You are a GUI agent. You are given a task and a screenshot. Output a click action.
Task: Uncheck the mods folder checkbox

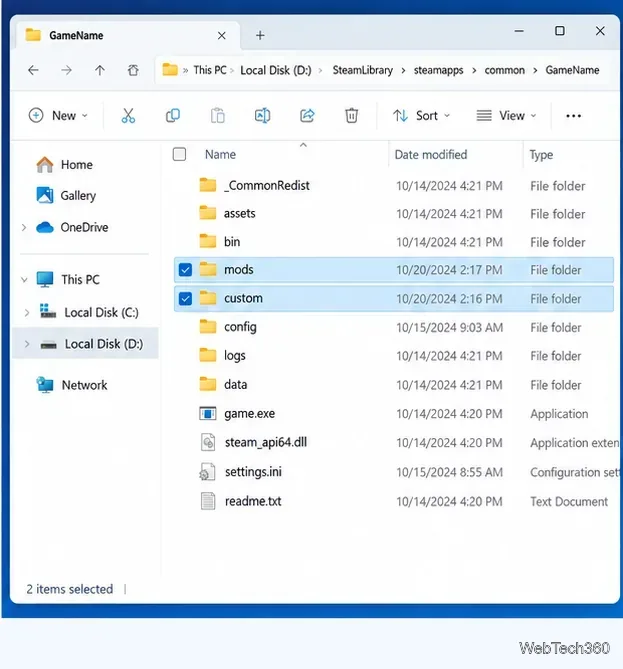(185, 270)
